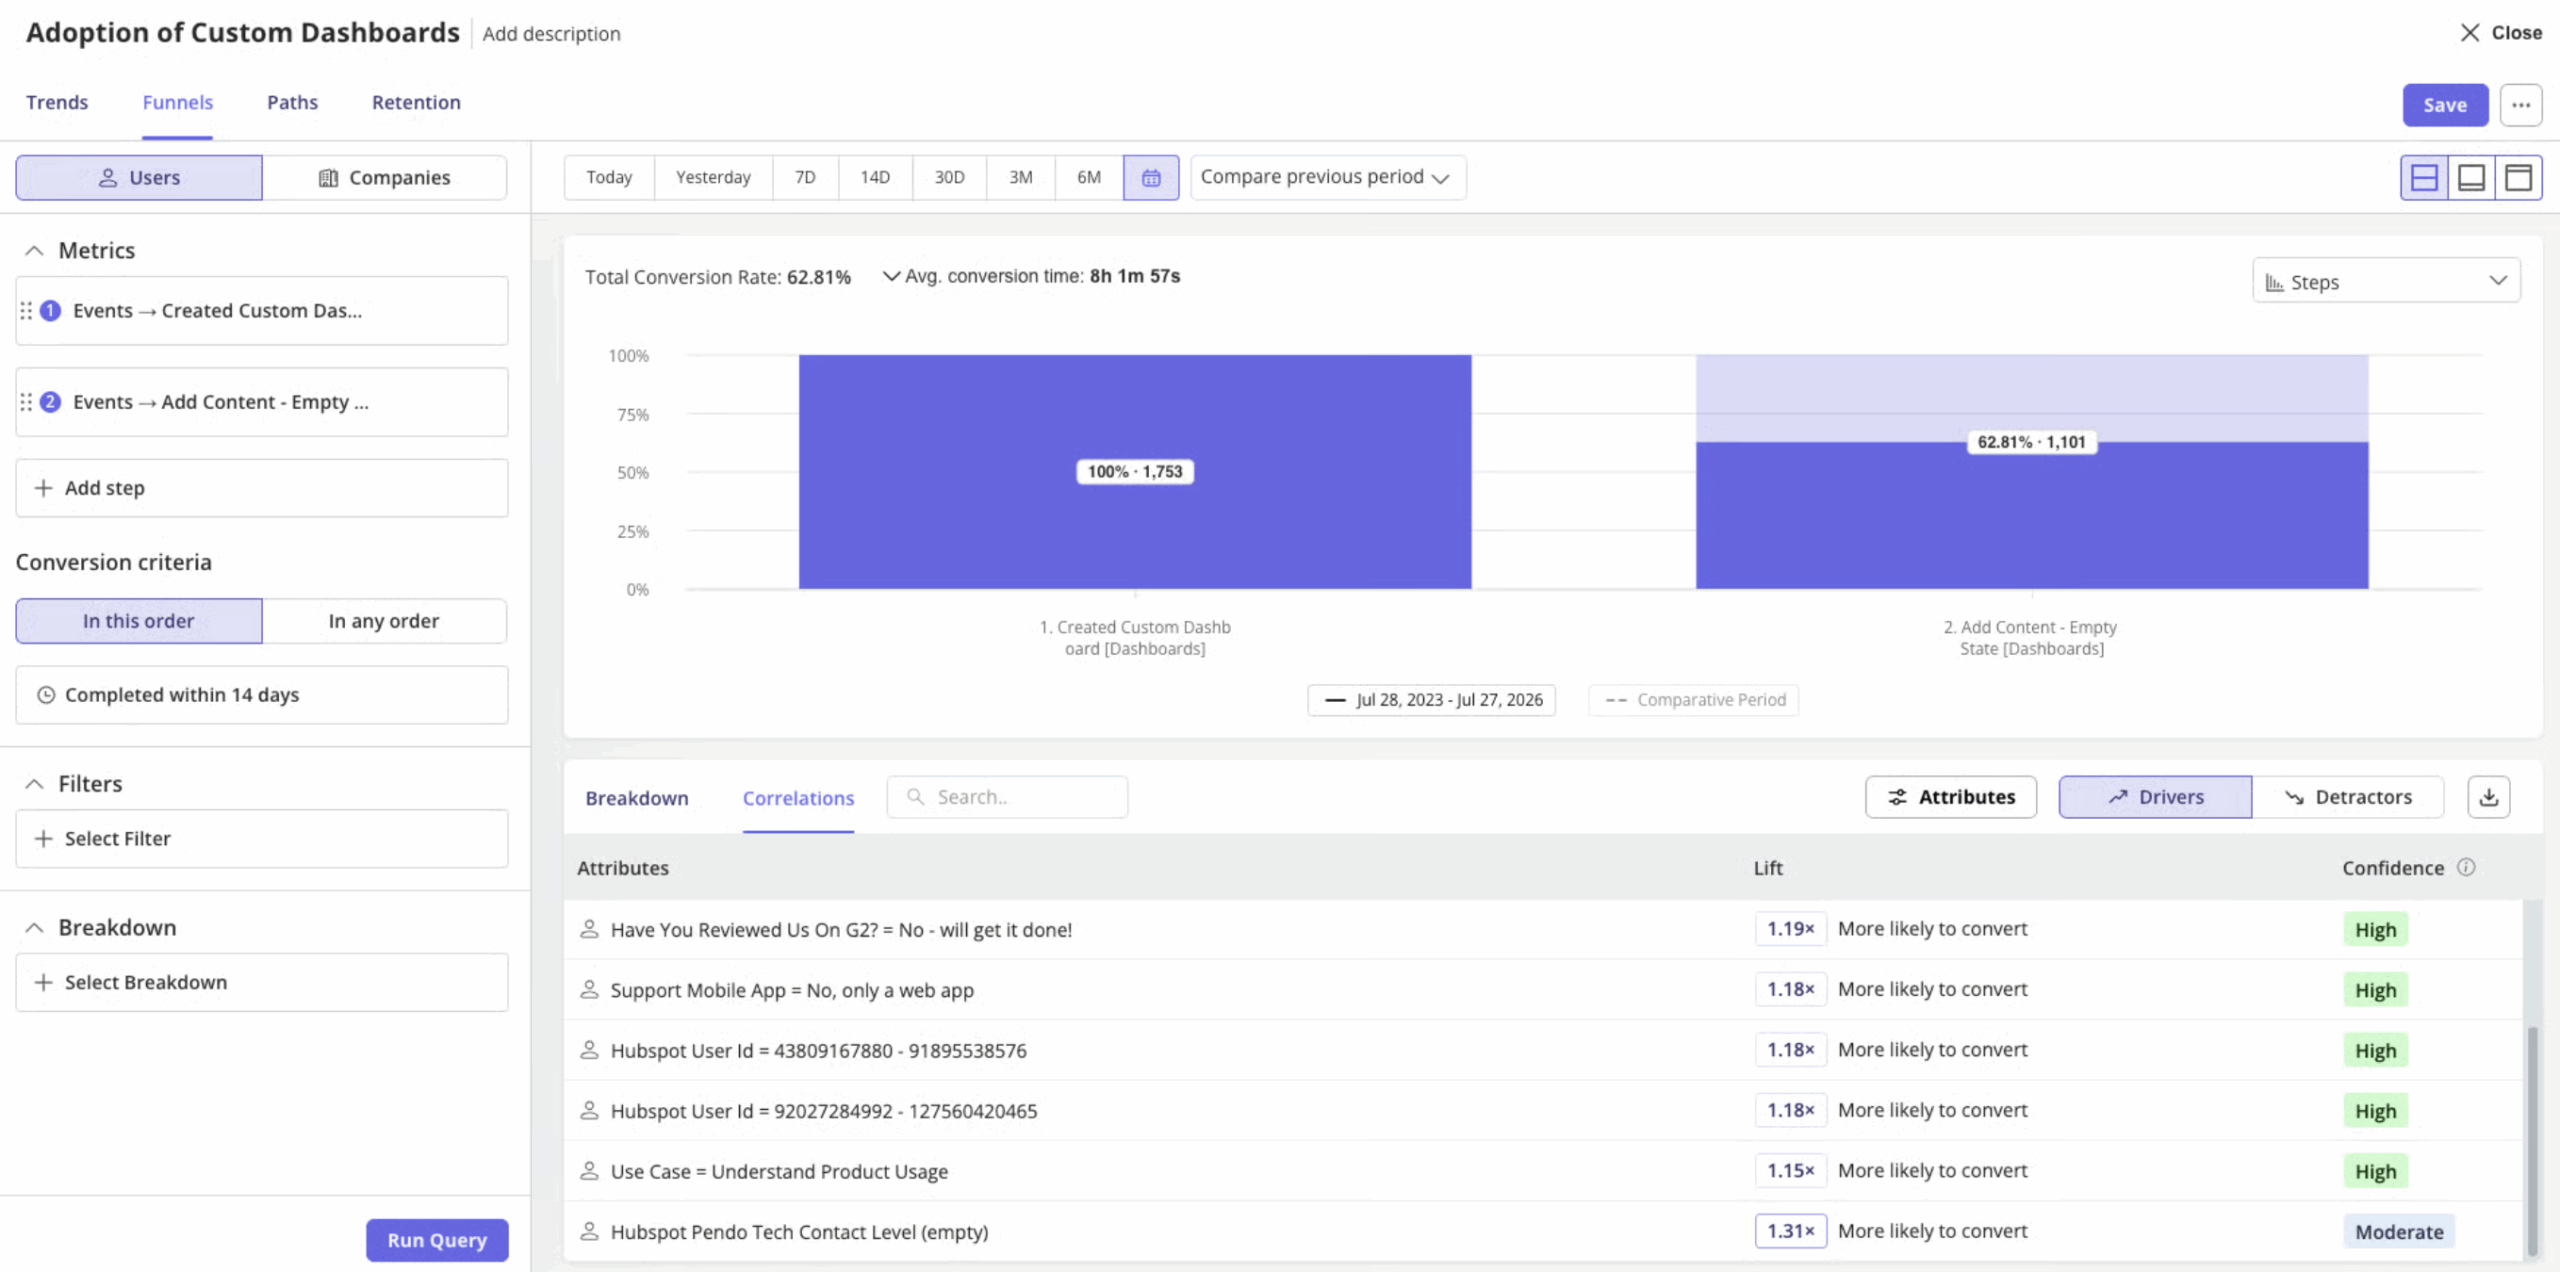Open the custom date range calendar icon
This screenshot has width=2560, height=1272.
click(x=1150, y=178)
